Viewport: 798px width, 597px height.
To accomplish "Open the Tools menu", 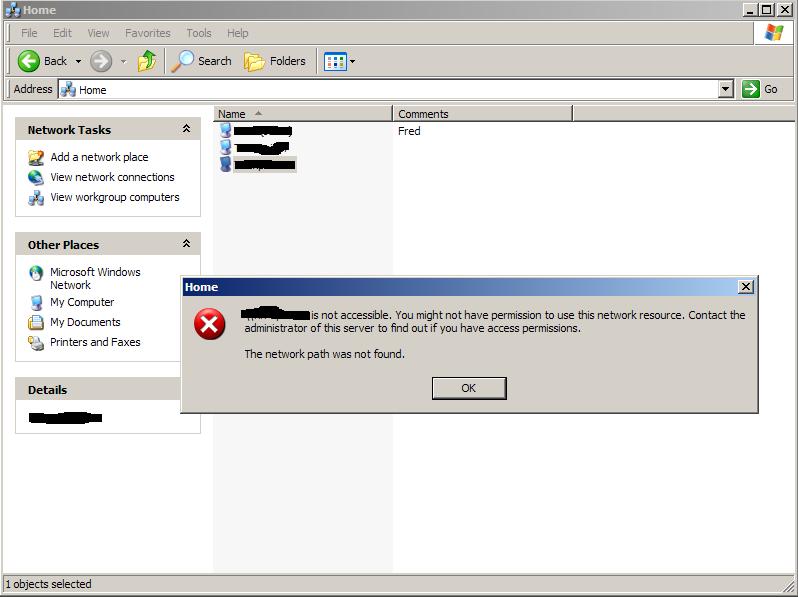I will (x=198, y=33).
